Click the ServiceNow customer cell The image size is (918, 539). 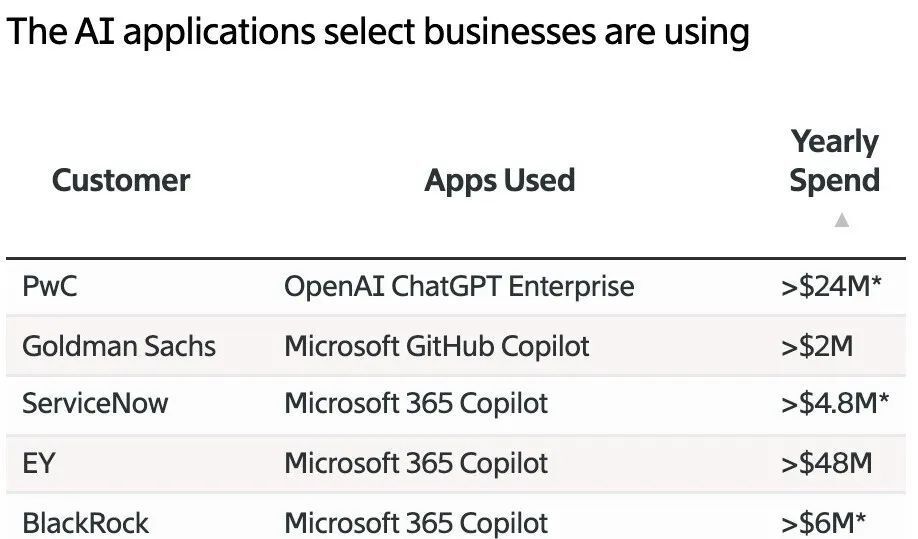point(96,404)
